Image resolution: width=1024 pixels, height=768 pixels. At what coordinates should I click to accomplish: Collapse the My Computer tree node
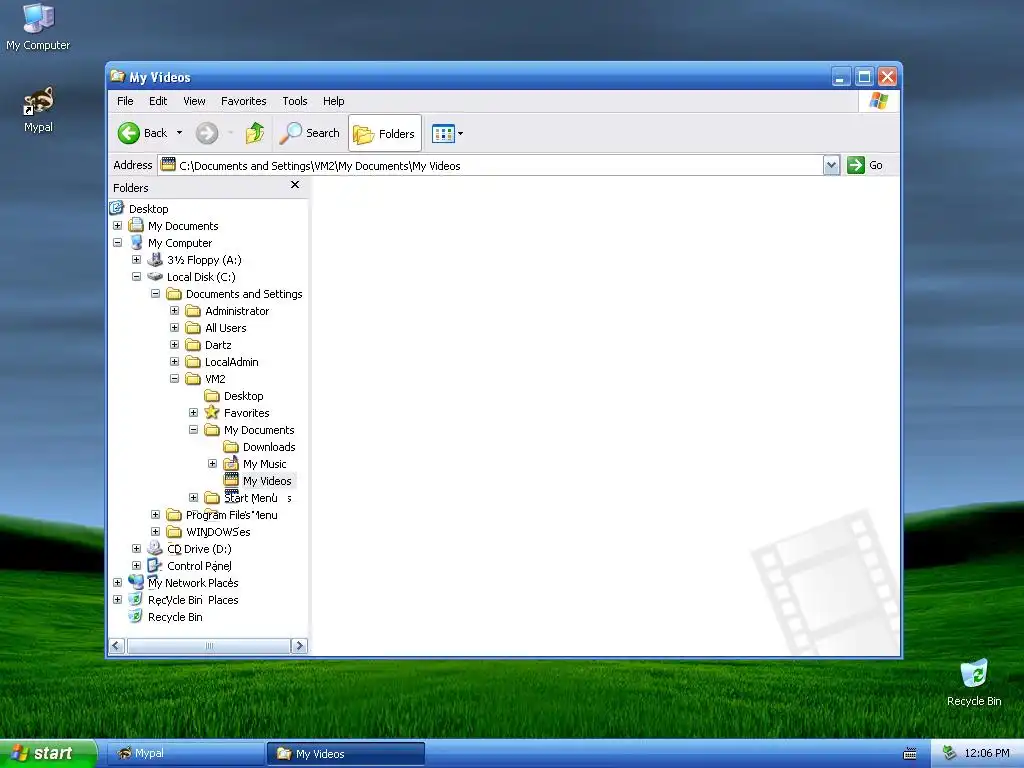pyautogui.click(x=118, y=242)
